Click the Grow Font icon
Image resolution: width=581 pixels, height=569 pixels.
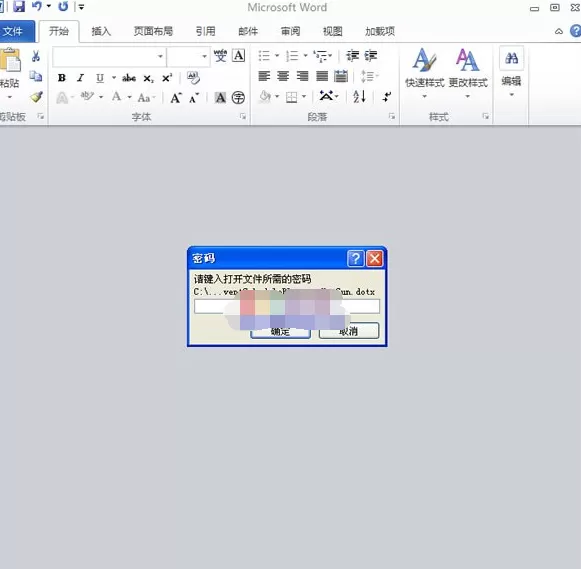(176, 98)
